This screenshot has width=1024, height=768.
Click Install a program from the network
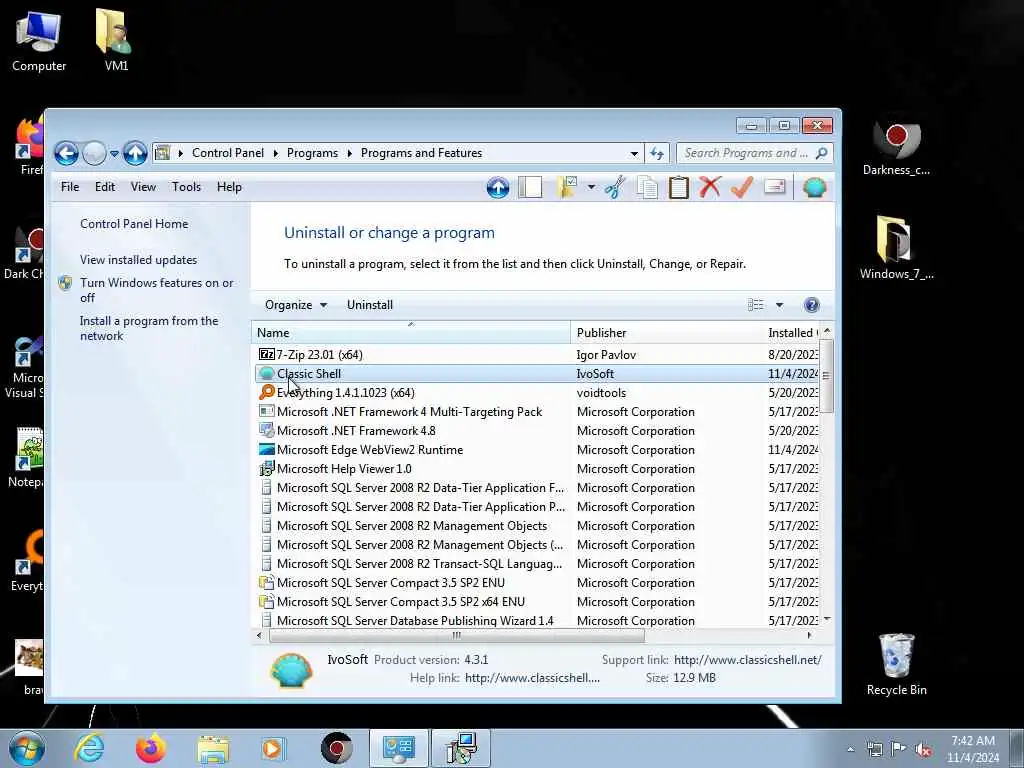tap(149, 328)
